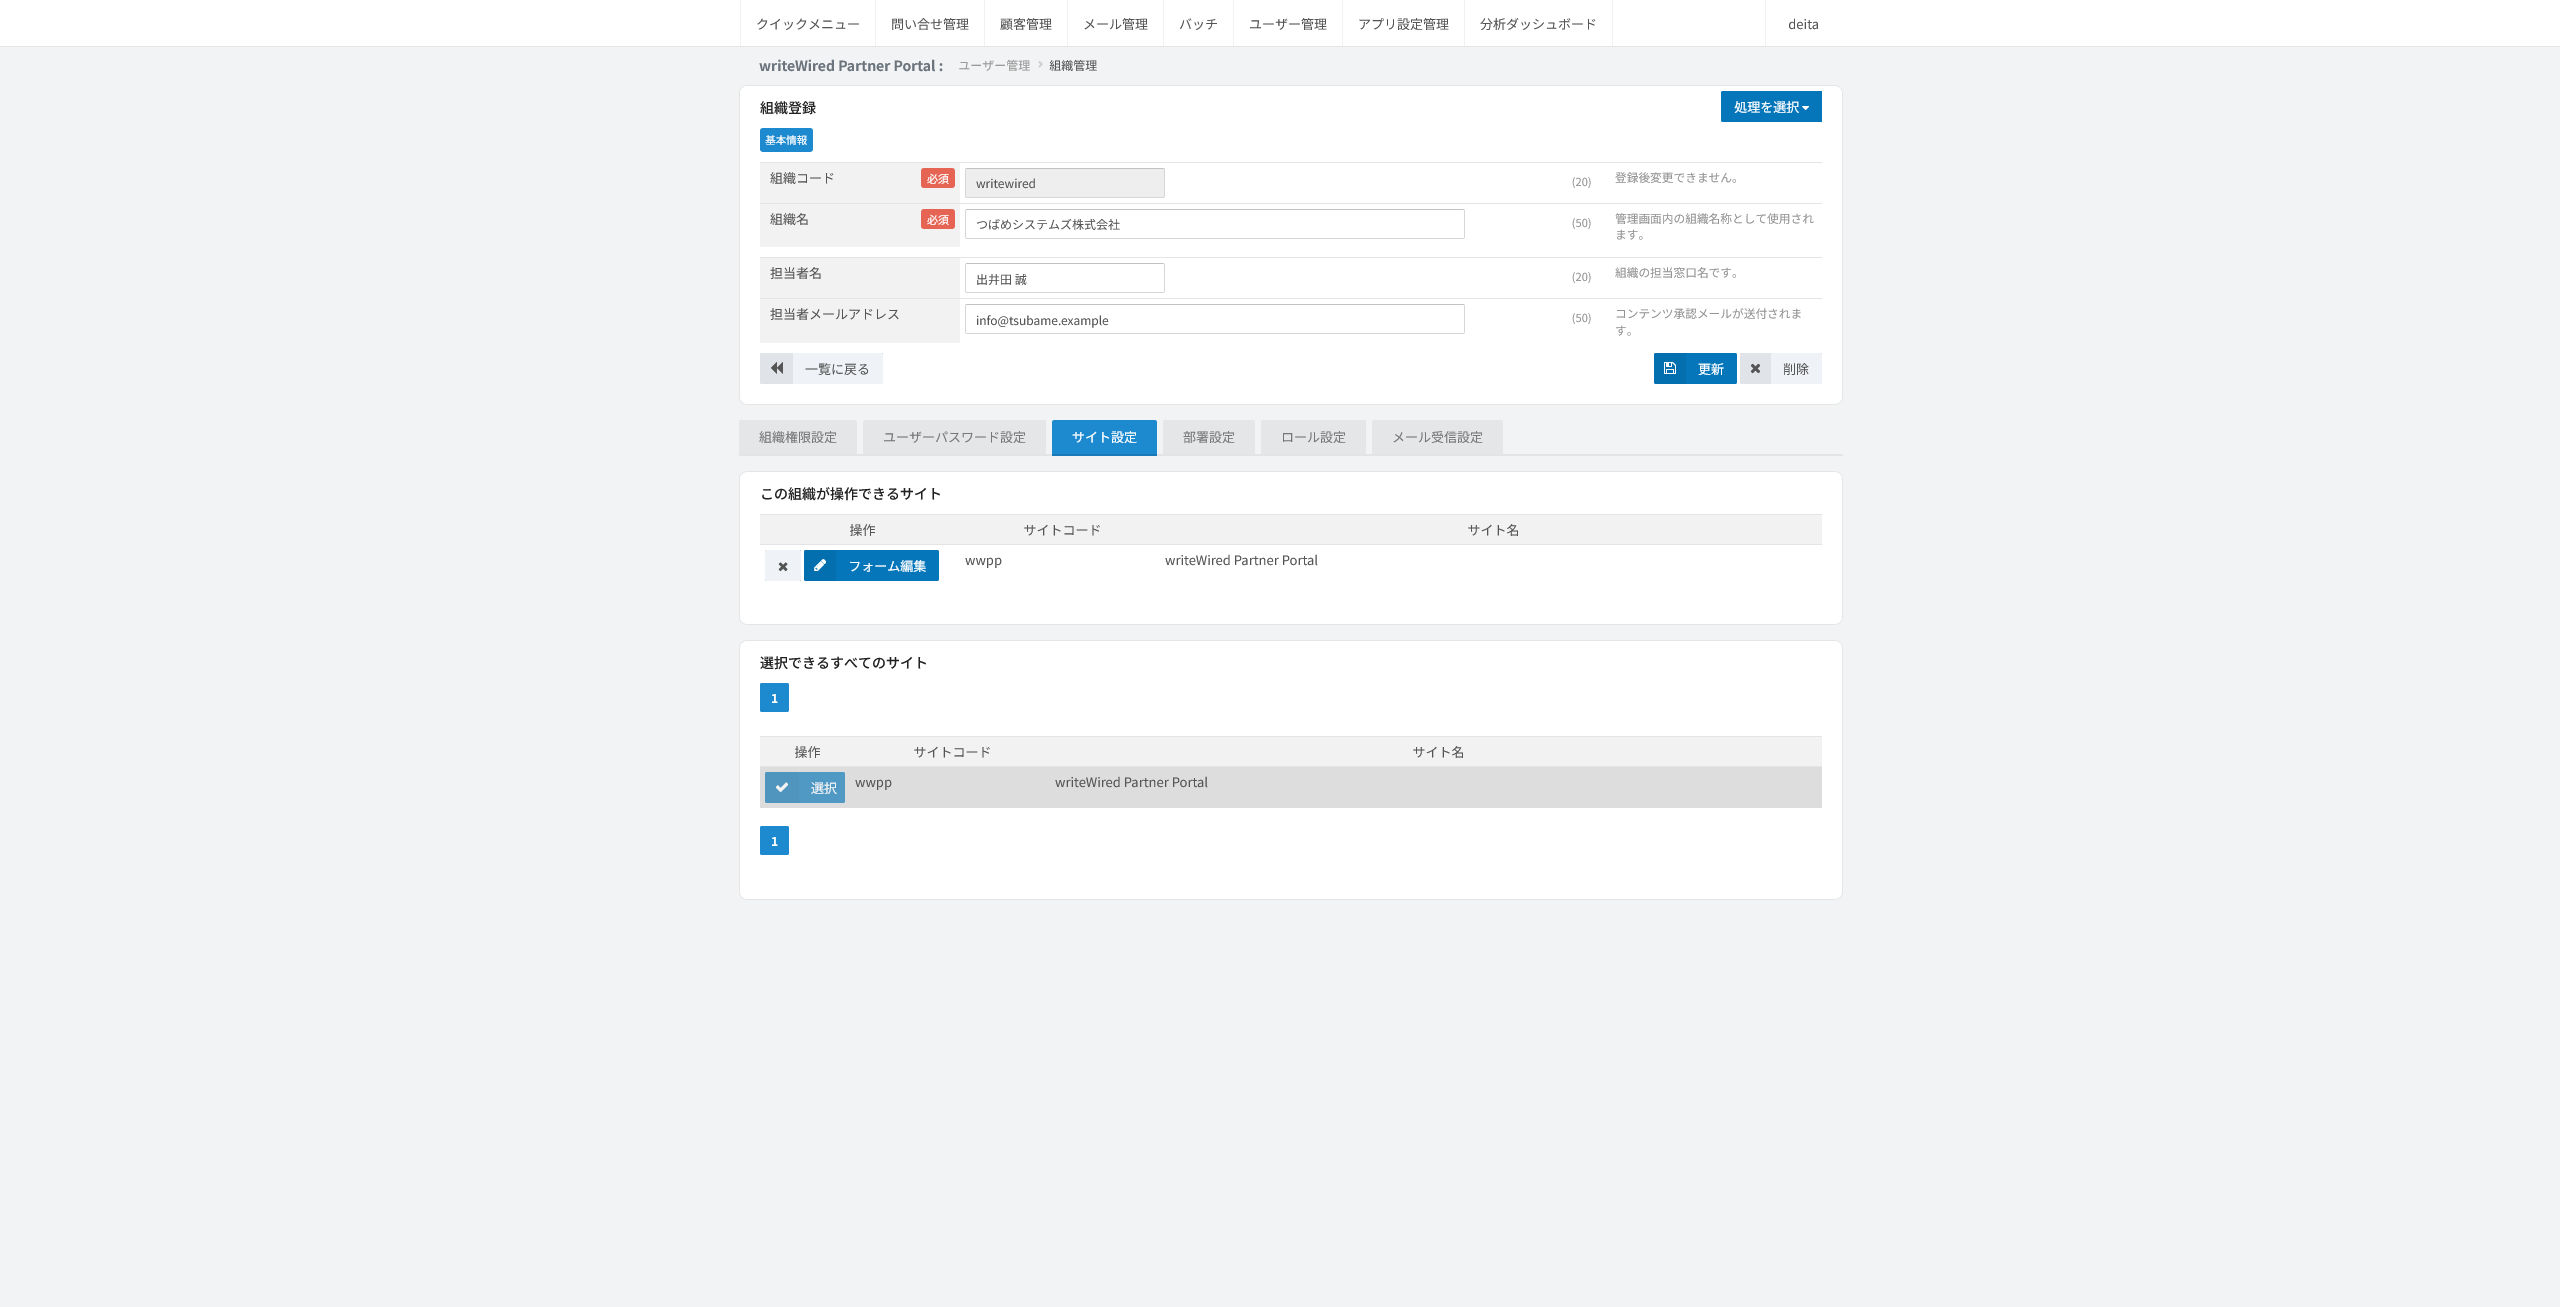
Task: Click the X icon next to 削除
Action: (x=1755, y=368)
